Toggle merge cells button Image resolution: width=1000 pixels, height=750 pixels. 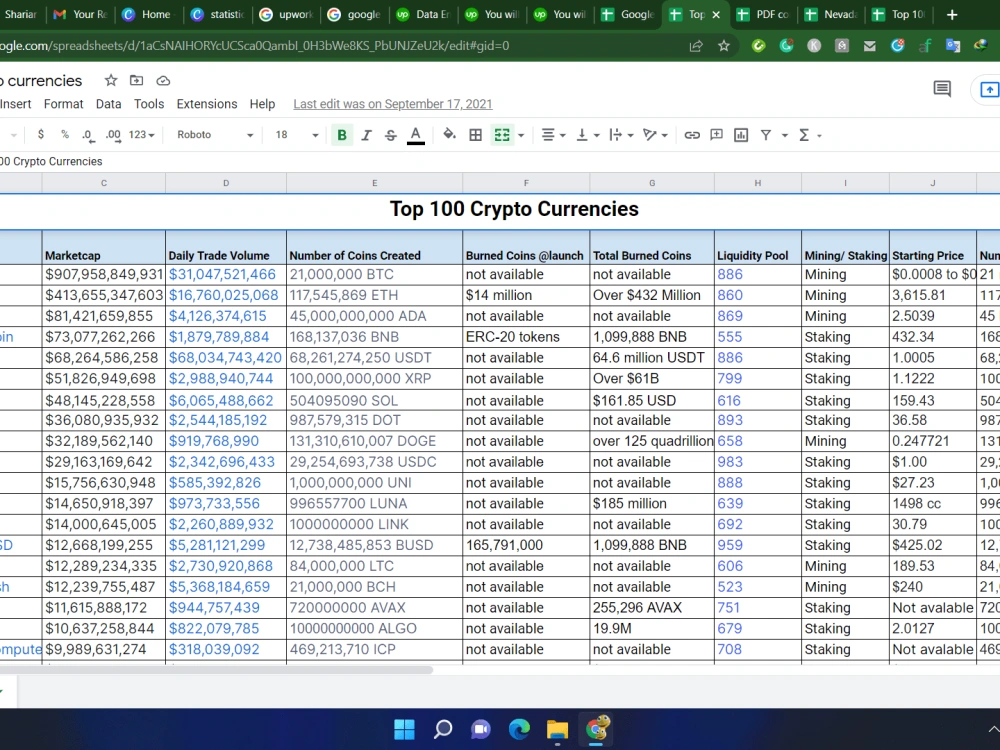coord(503,135)
